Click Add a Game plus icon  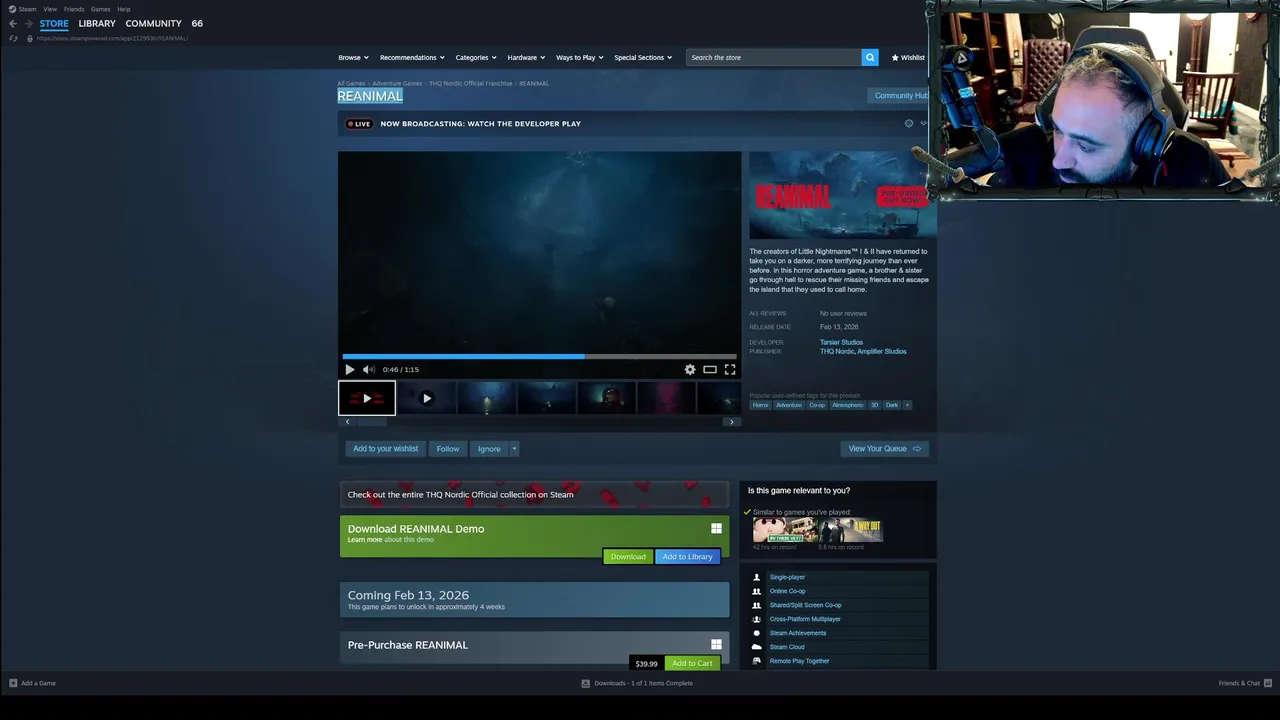pos(13,683)
